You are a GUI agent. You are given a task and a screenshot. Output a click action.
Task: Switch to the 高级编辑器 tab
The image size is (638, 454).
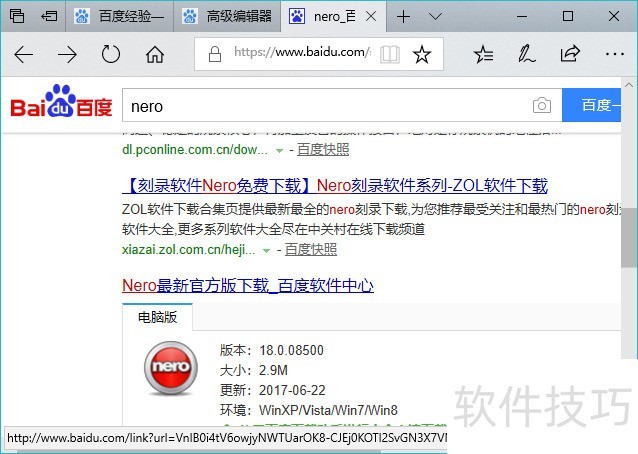pos(227,16)
